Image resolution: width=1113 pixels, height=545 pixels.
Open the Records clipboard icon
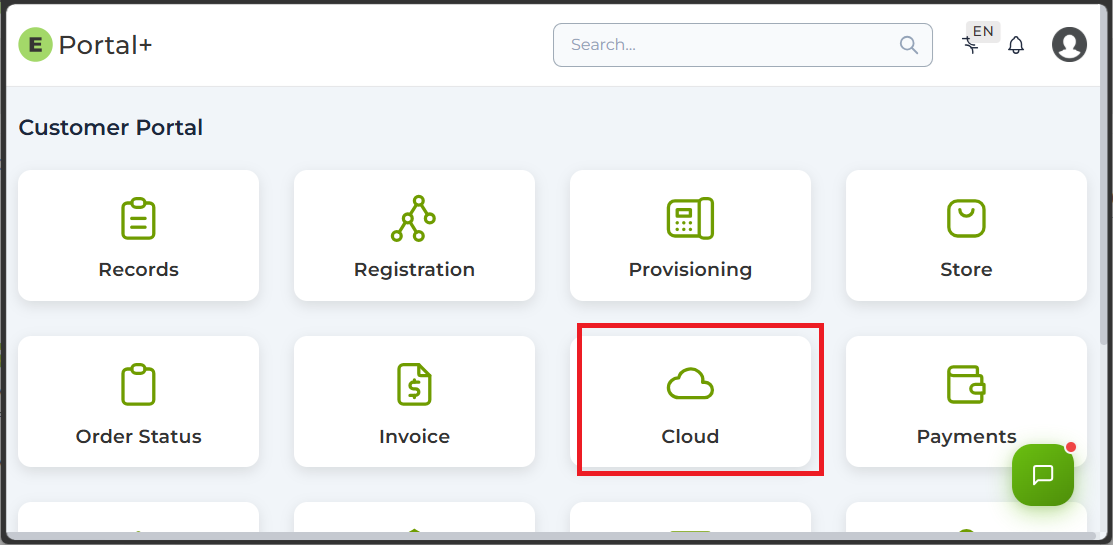click(138, 219)
